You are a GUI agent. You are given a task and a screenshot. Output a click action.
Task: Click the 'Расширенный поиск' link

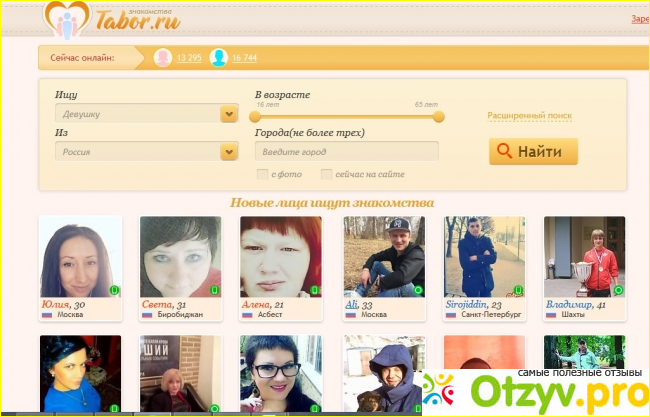click(529, 116)
